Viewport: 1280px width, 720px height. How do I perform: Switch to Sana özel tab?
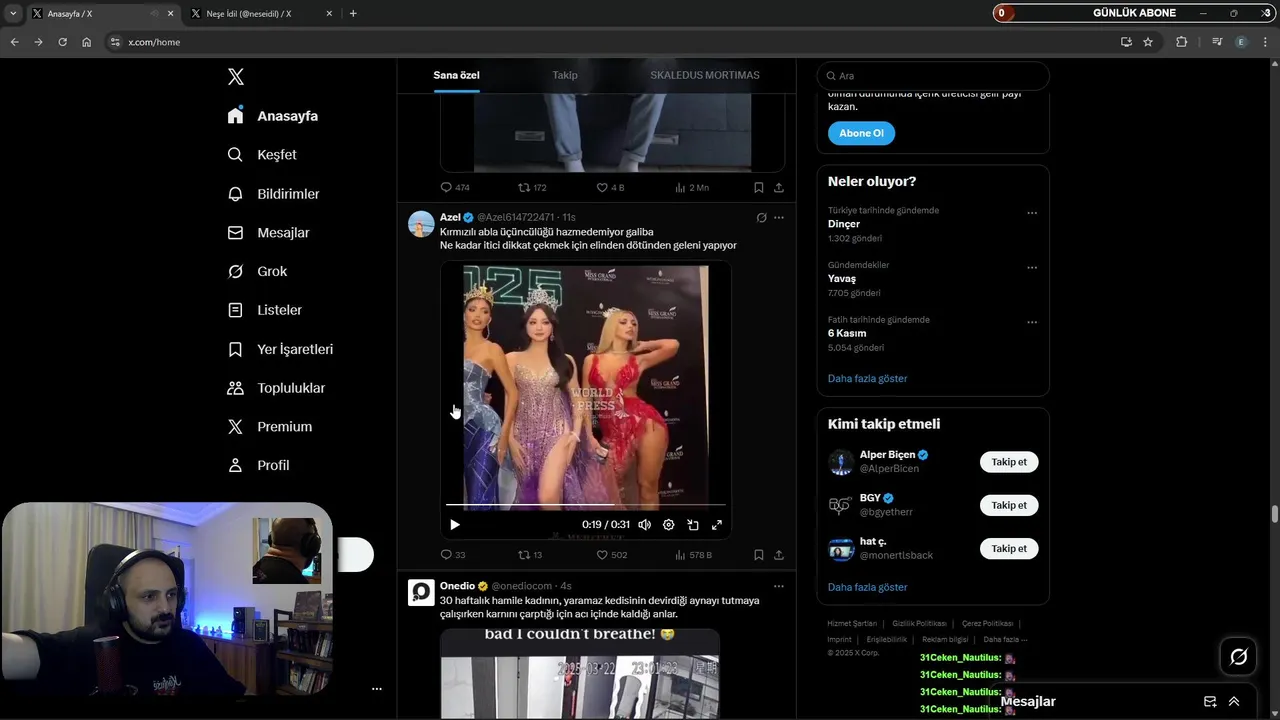(456, 75)
